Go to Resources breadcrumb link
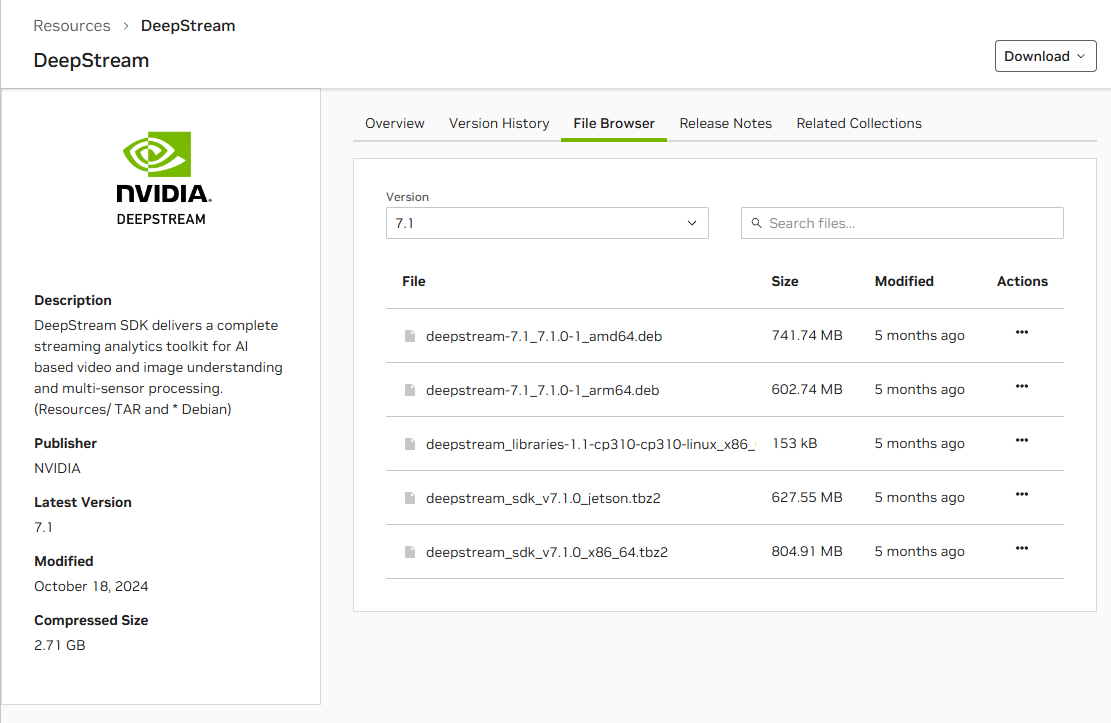Viewport: 1111px width, 723px height. 72,26
